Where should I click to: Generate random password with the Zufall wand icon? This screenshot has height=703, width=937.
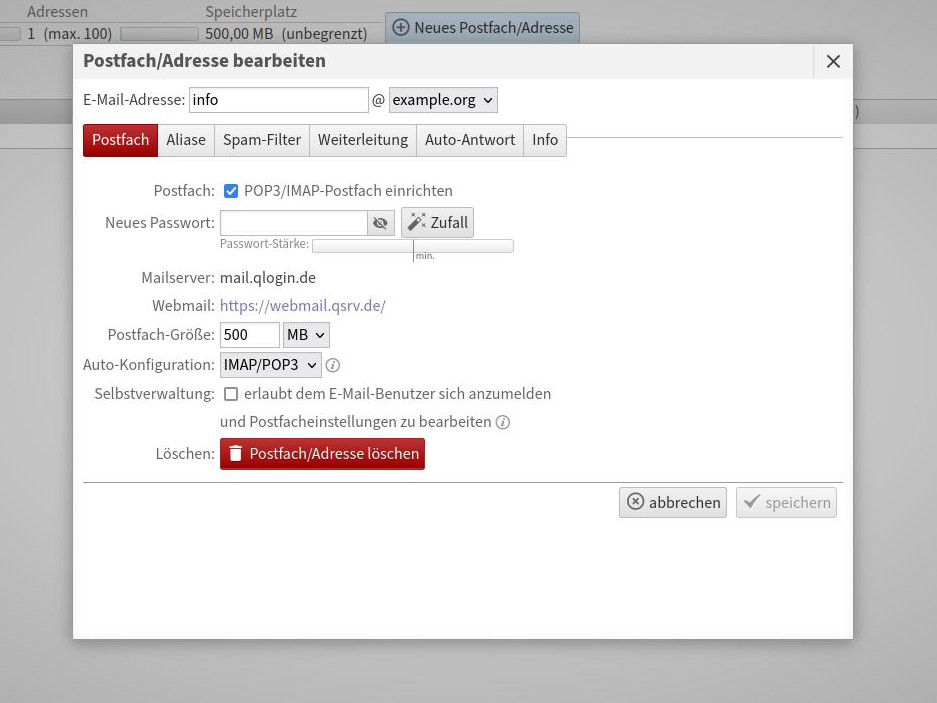(x=417, y=222)
